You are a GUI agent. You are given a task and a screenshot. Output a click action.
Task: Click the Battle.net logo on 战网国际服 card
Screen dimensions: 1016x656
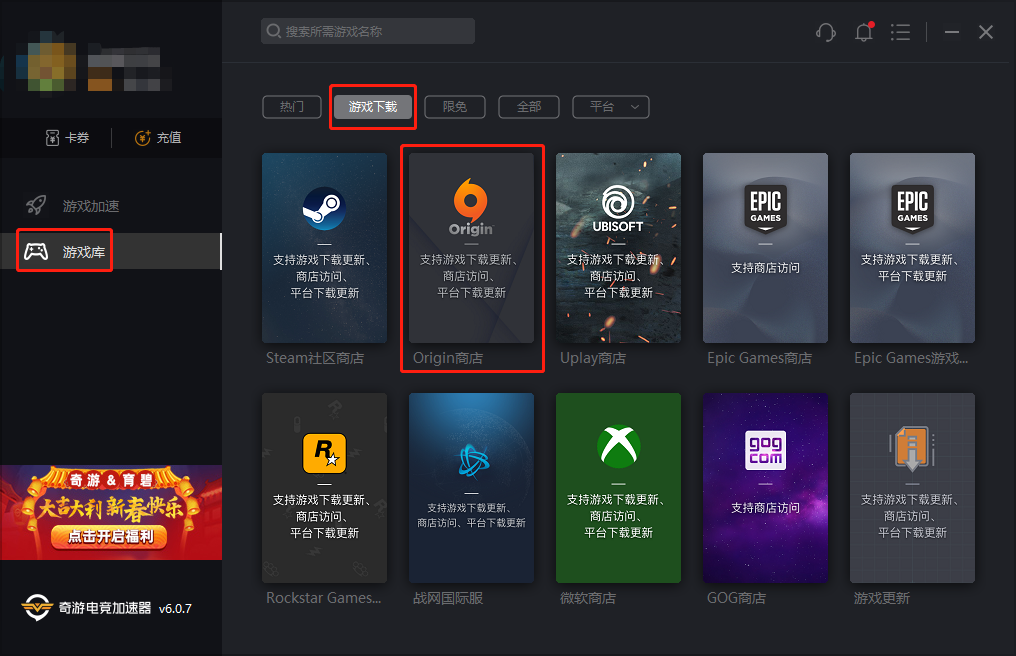471,460
